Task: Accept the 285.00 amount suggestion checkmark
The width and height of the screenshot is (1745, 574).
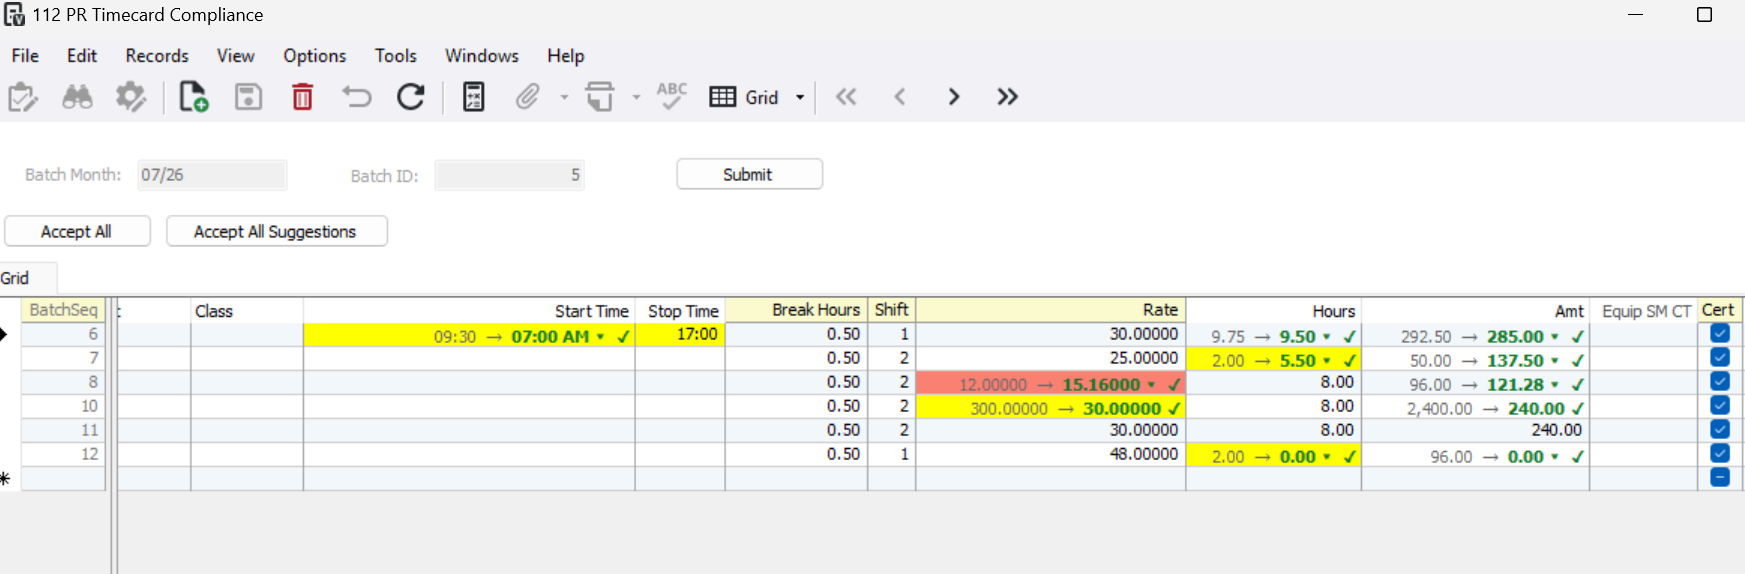Action: 1577,337
